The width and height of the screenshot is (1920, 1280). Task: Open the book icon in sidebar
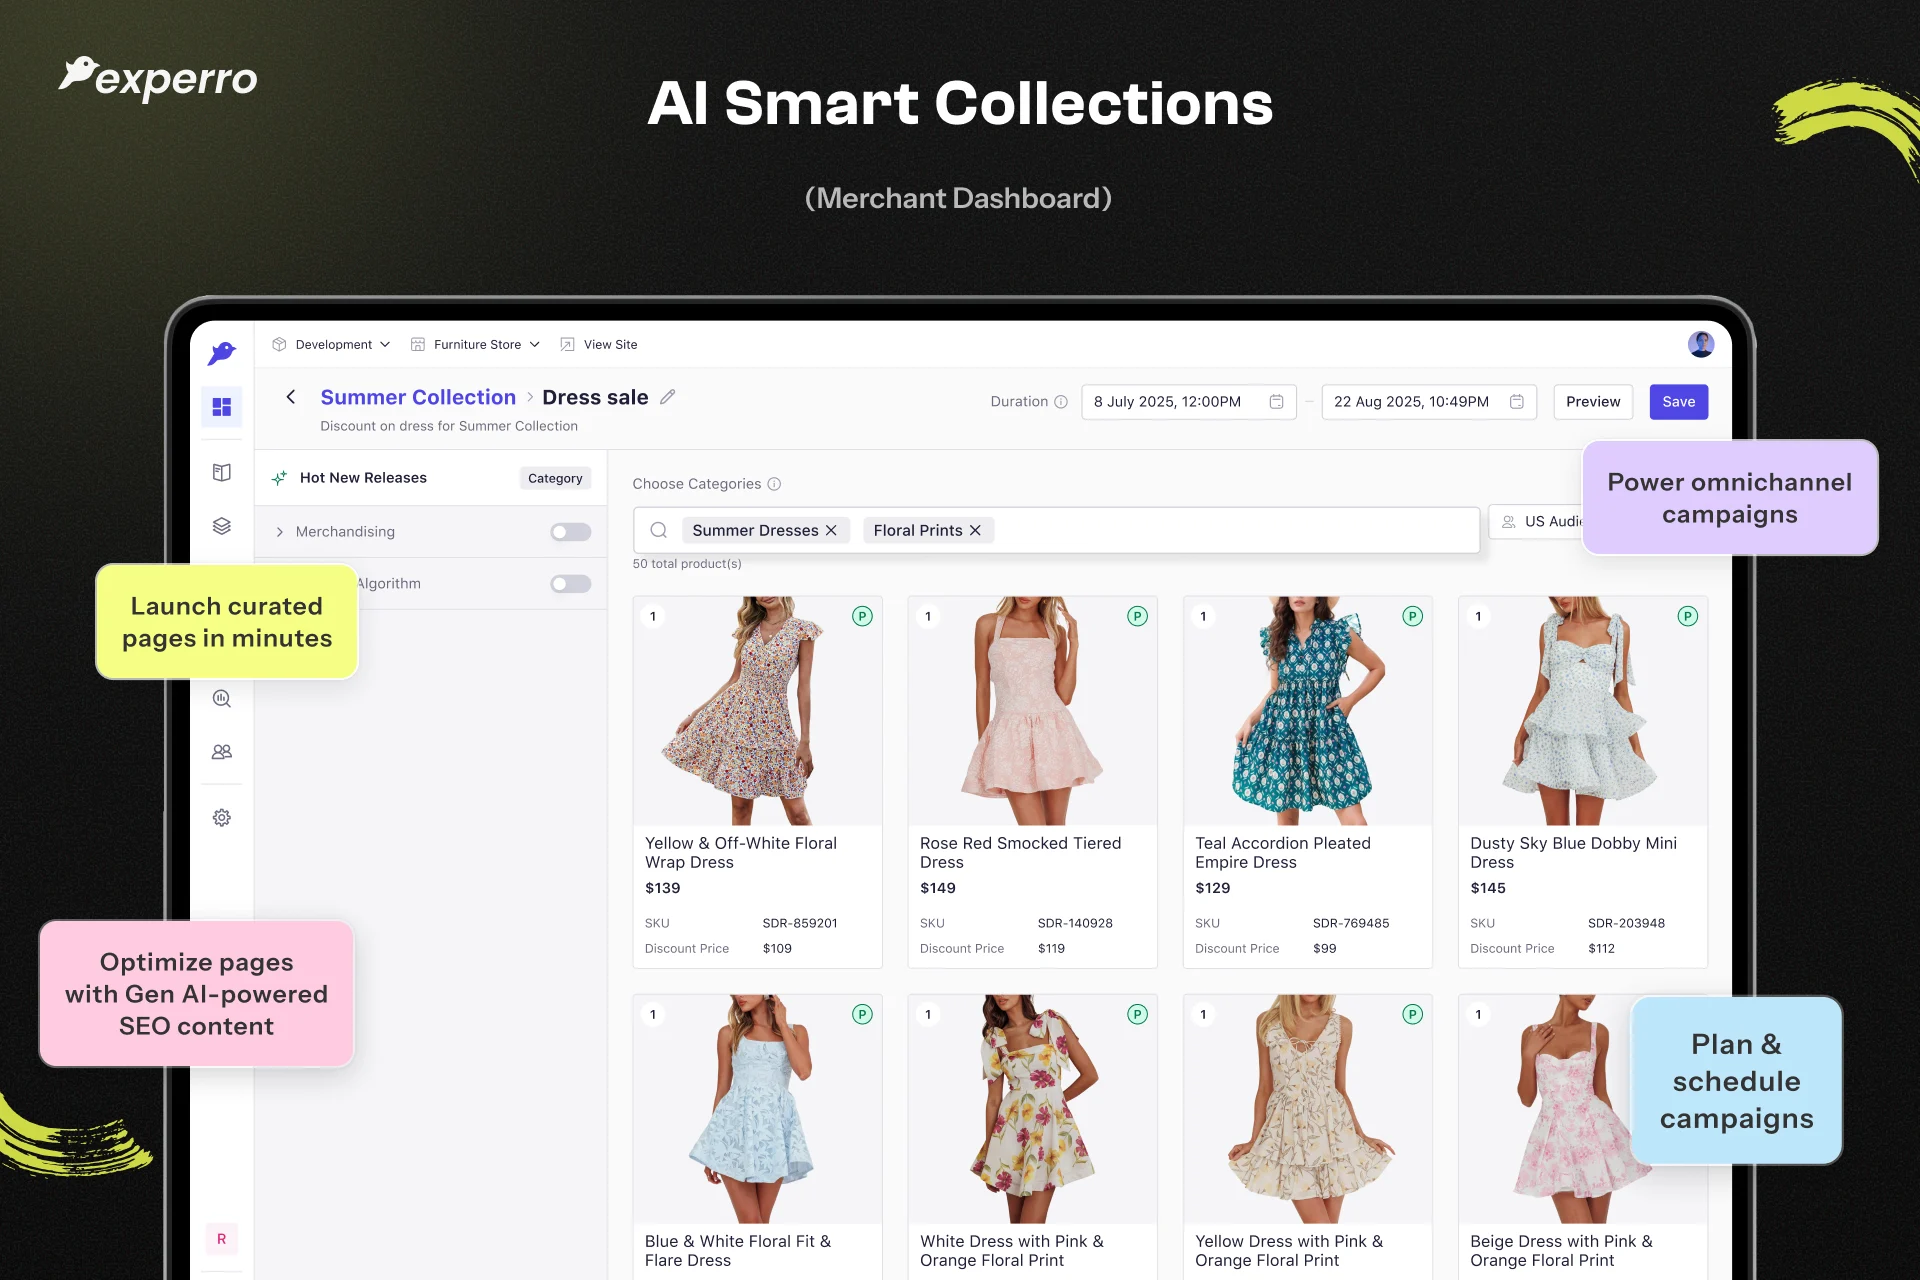point(221,472)
